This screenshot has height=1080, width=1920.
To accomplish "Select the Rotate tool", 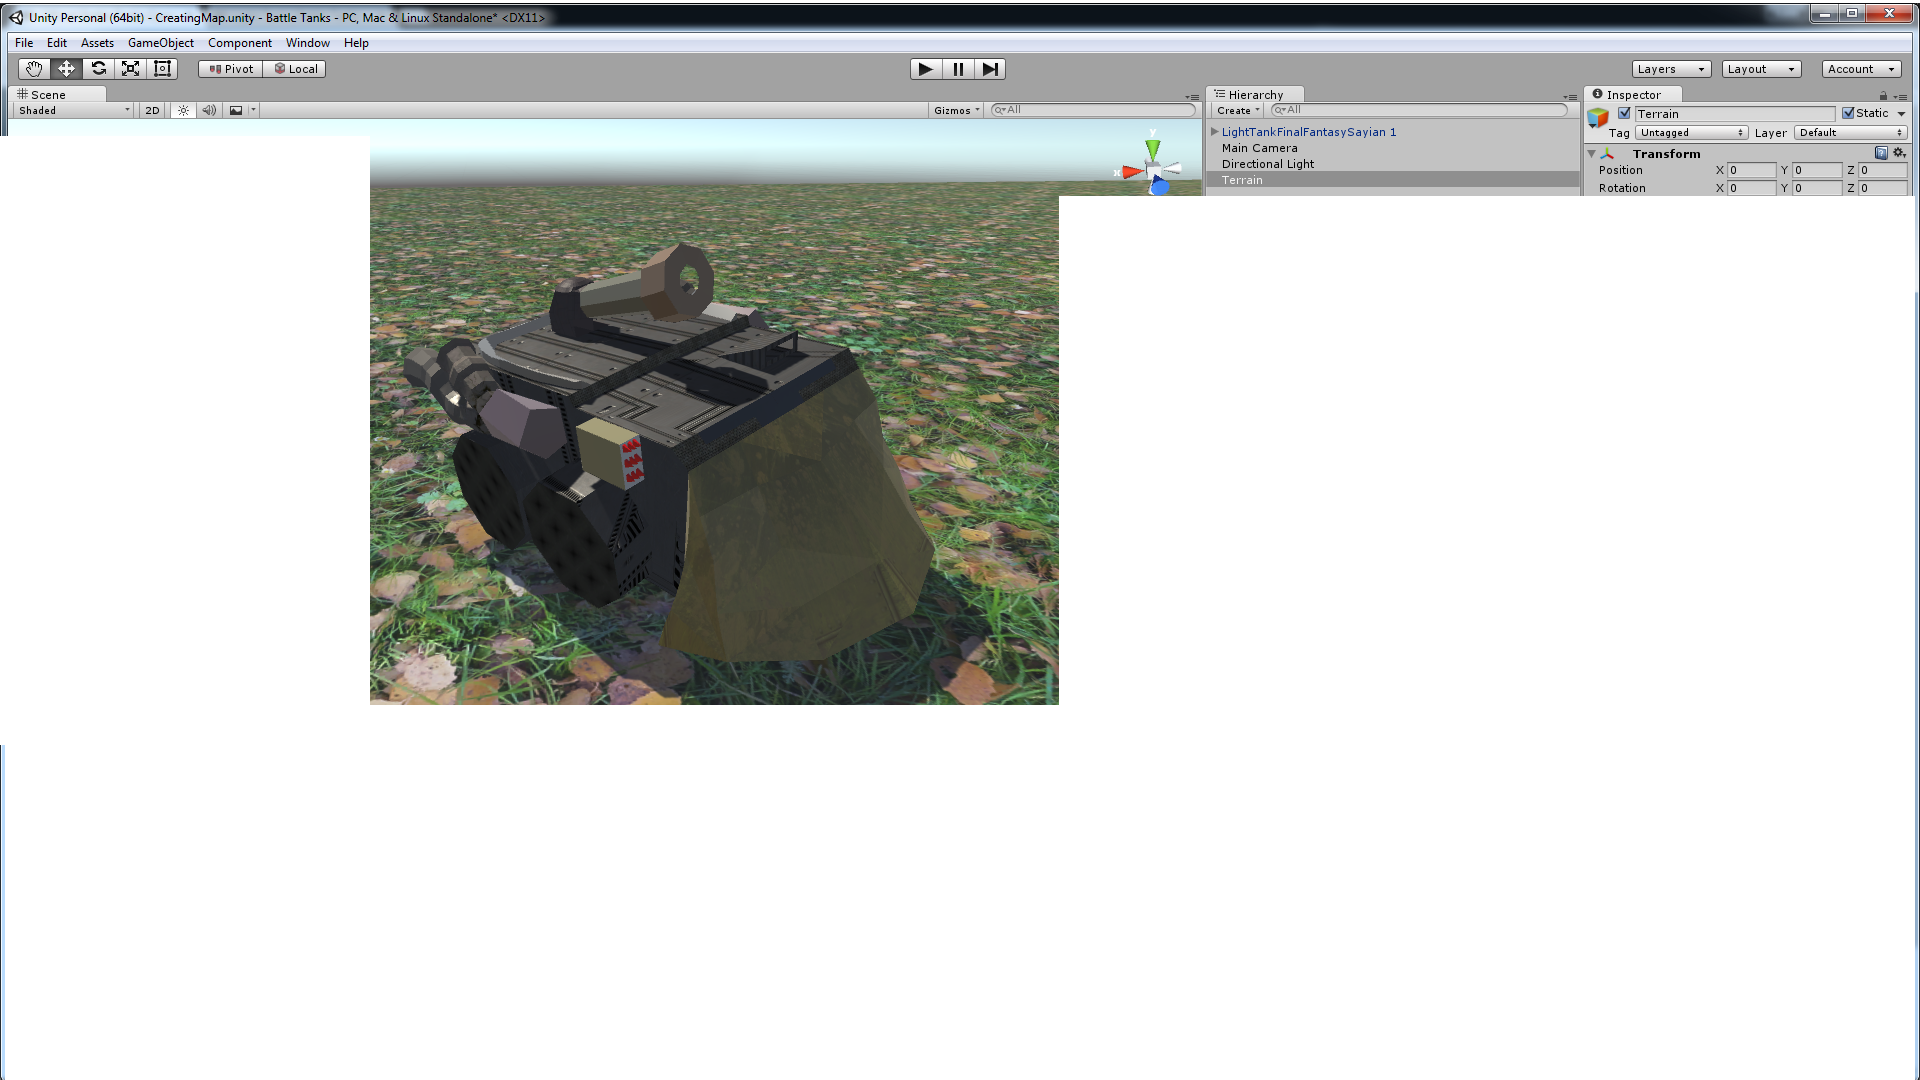I will pyautogui.click(x=98, y=69).
